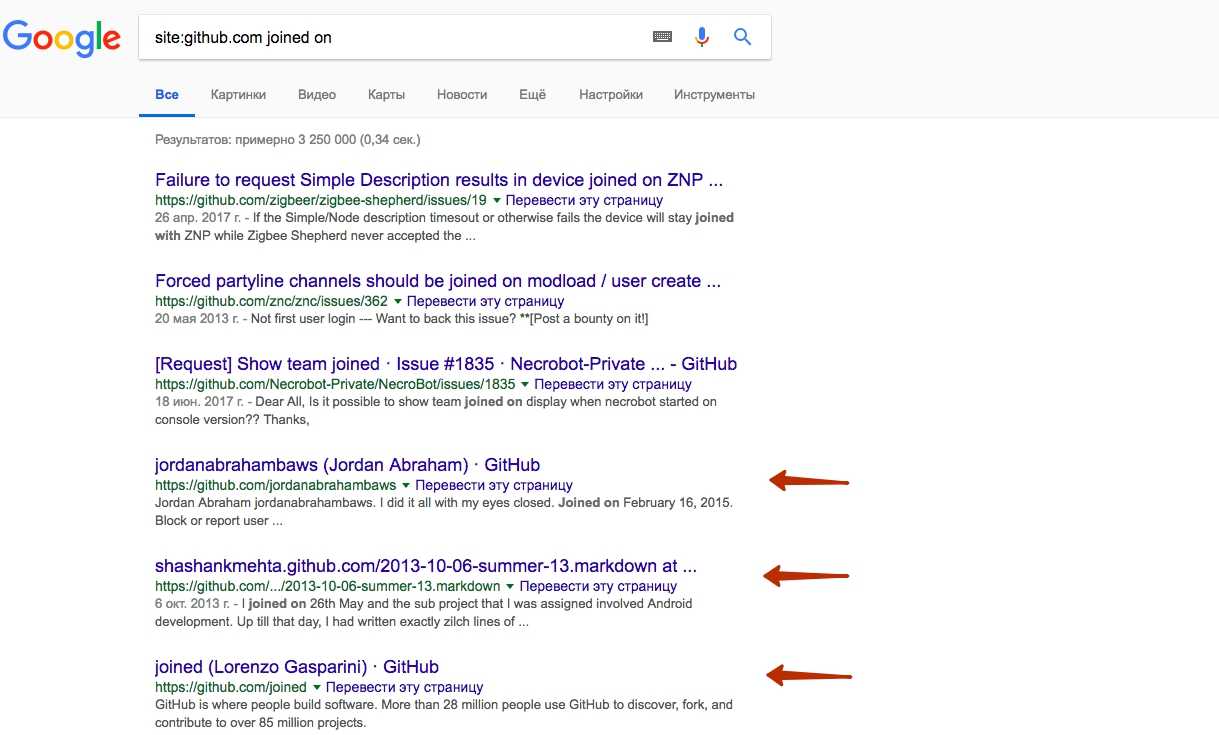Open the Карты tab

click(x=386, y=95)
